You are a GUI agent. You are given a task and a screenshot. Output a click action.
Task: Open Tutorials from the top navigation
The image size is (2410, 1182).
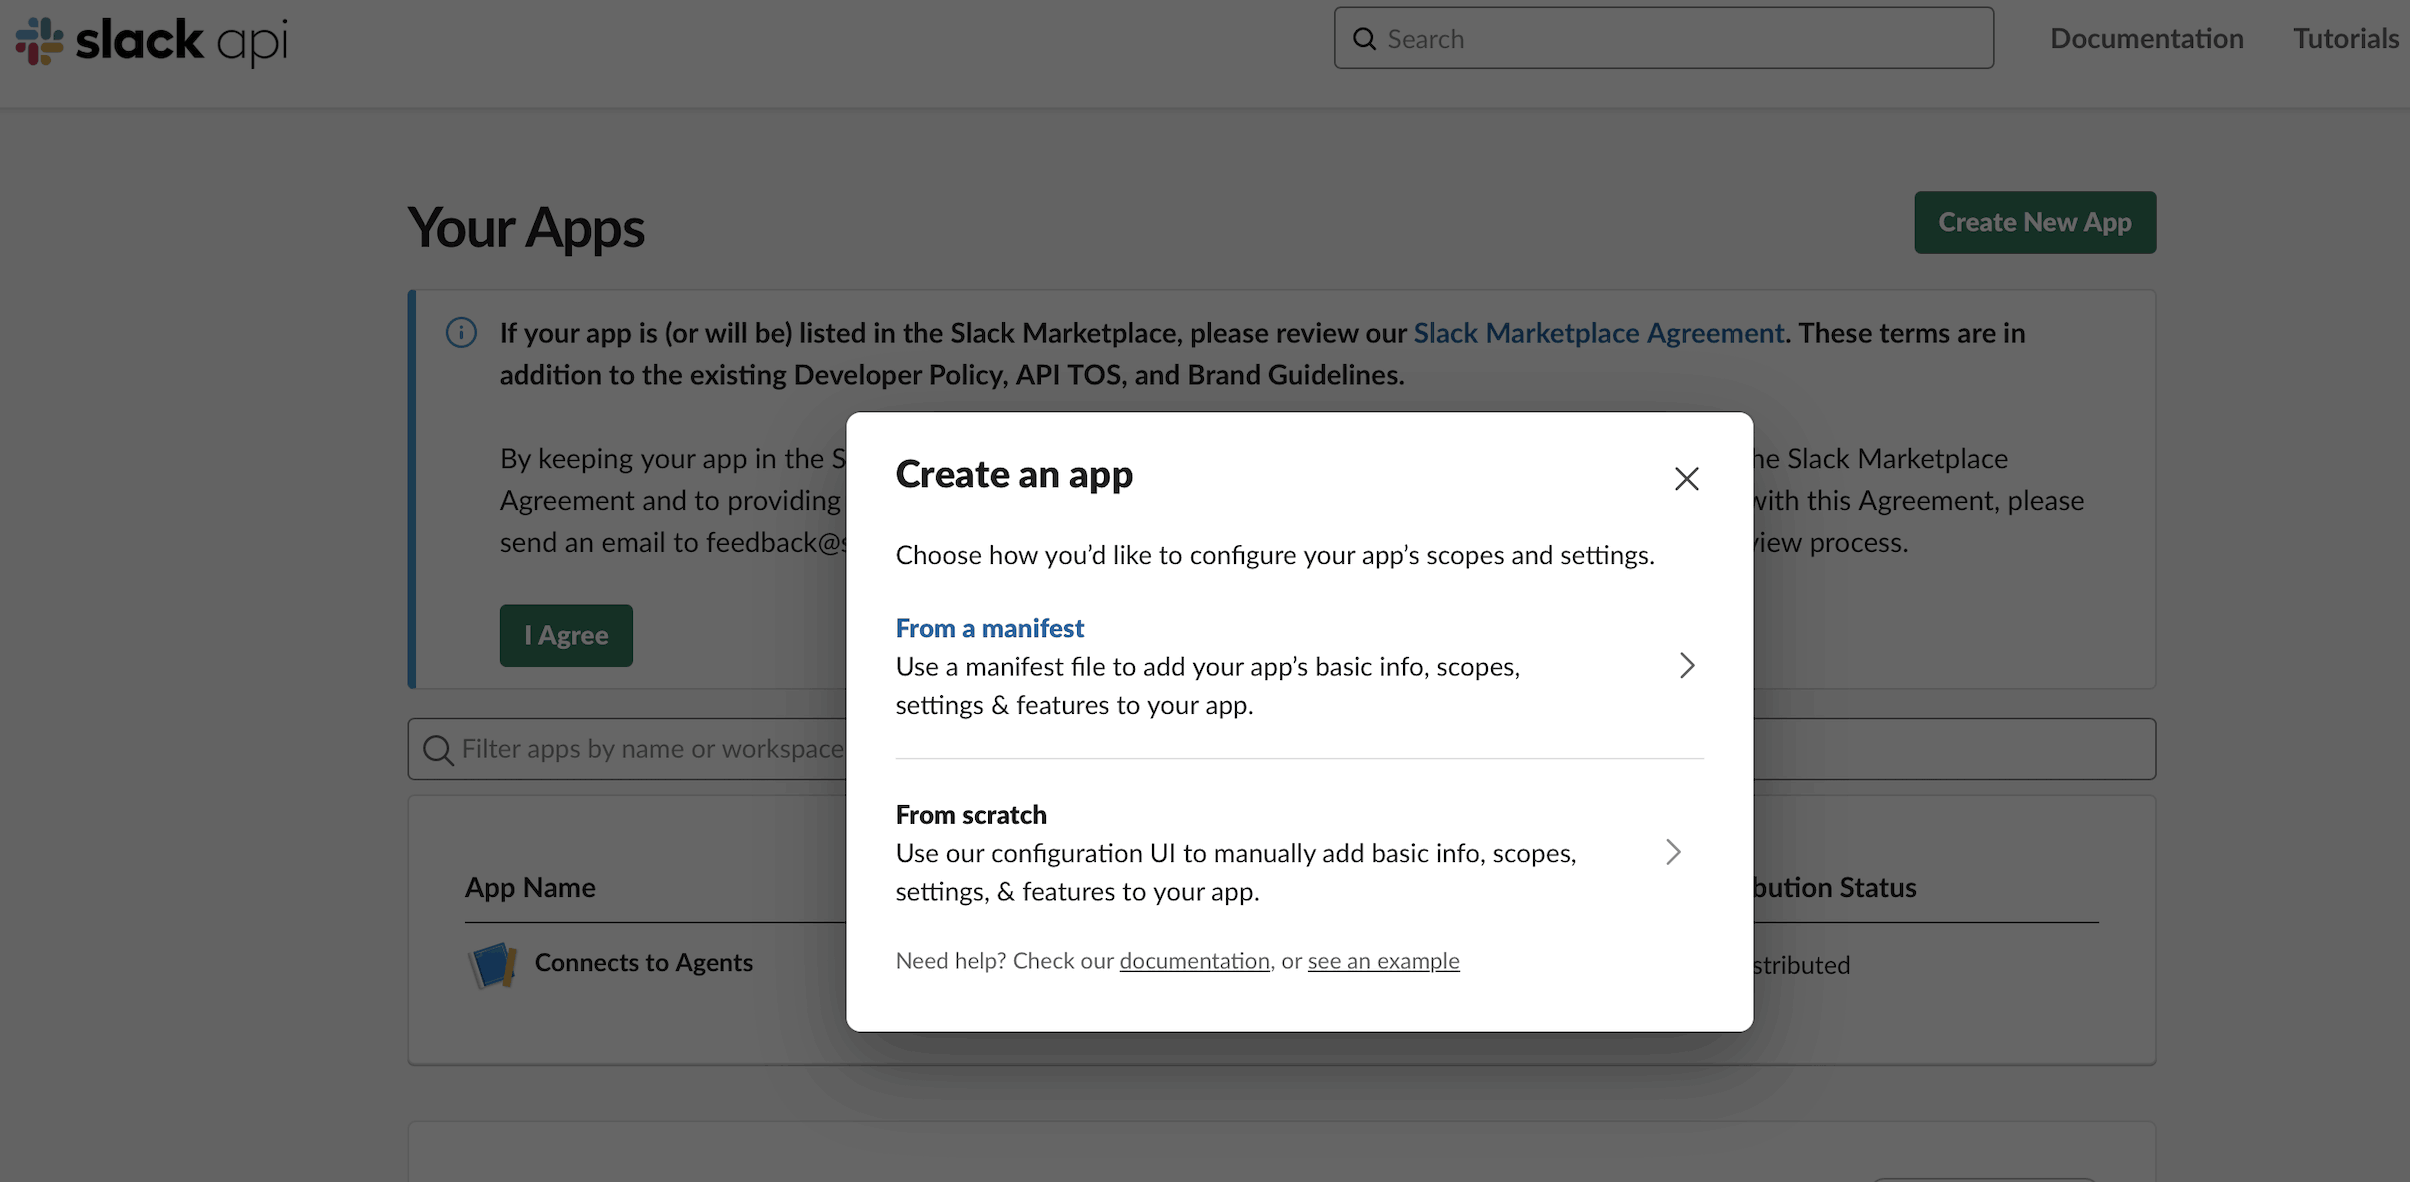(2345, 38)
